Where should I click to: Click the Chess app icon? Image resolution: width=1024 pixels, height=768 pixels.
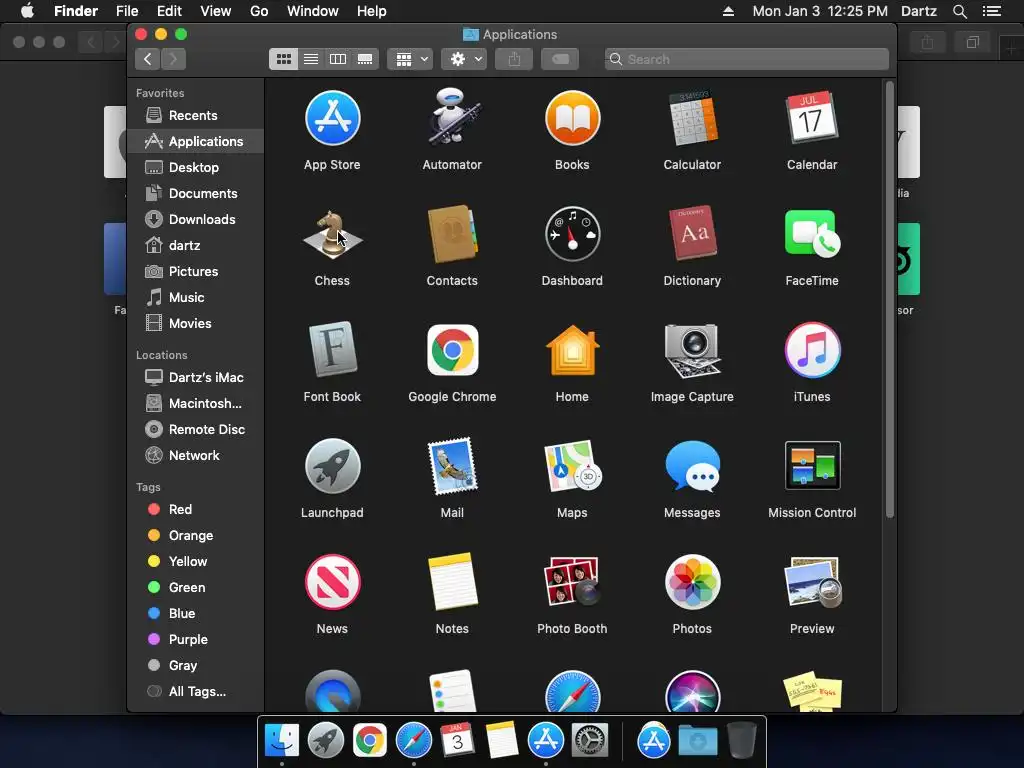point(332,234)
